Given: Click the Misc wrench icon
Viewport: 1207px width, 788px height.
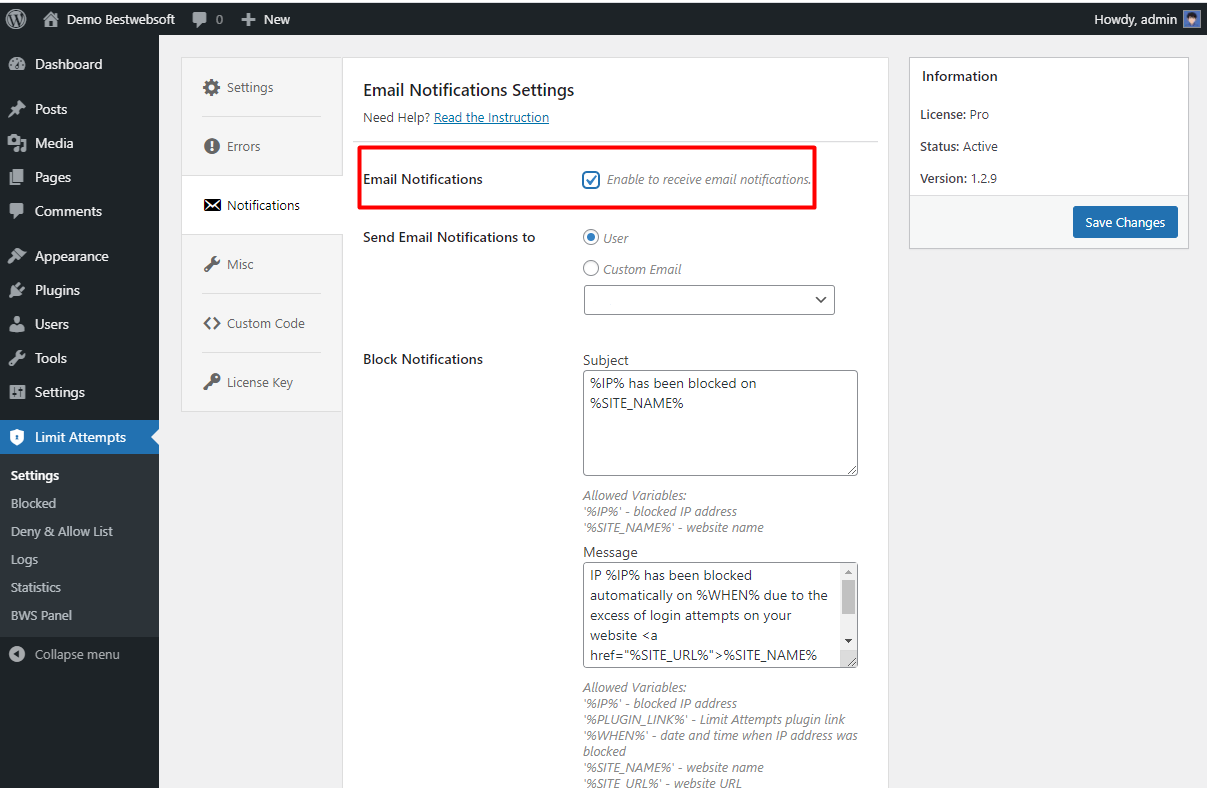Looking at the screenshot, I should (211, 264).
